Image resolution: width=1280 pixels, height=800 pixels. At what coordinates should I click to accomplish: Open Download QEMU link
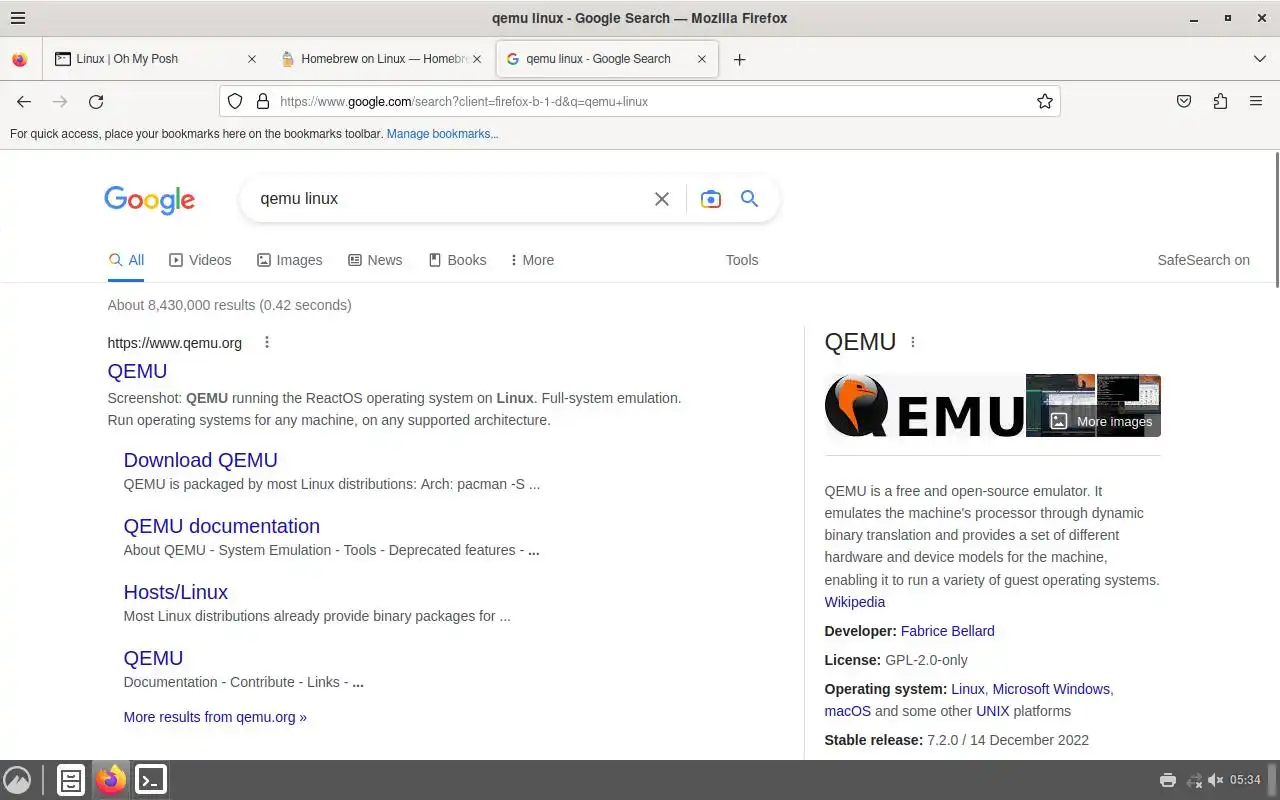[x=200, y=460]
